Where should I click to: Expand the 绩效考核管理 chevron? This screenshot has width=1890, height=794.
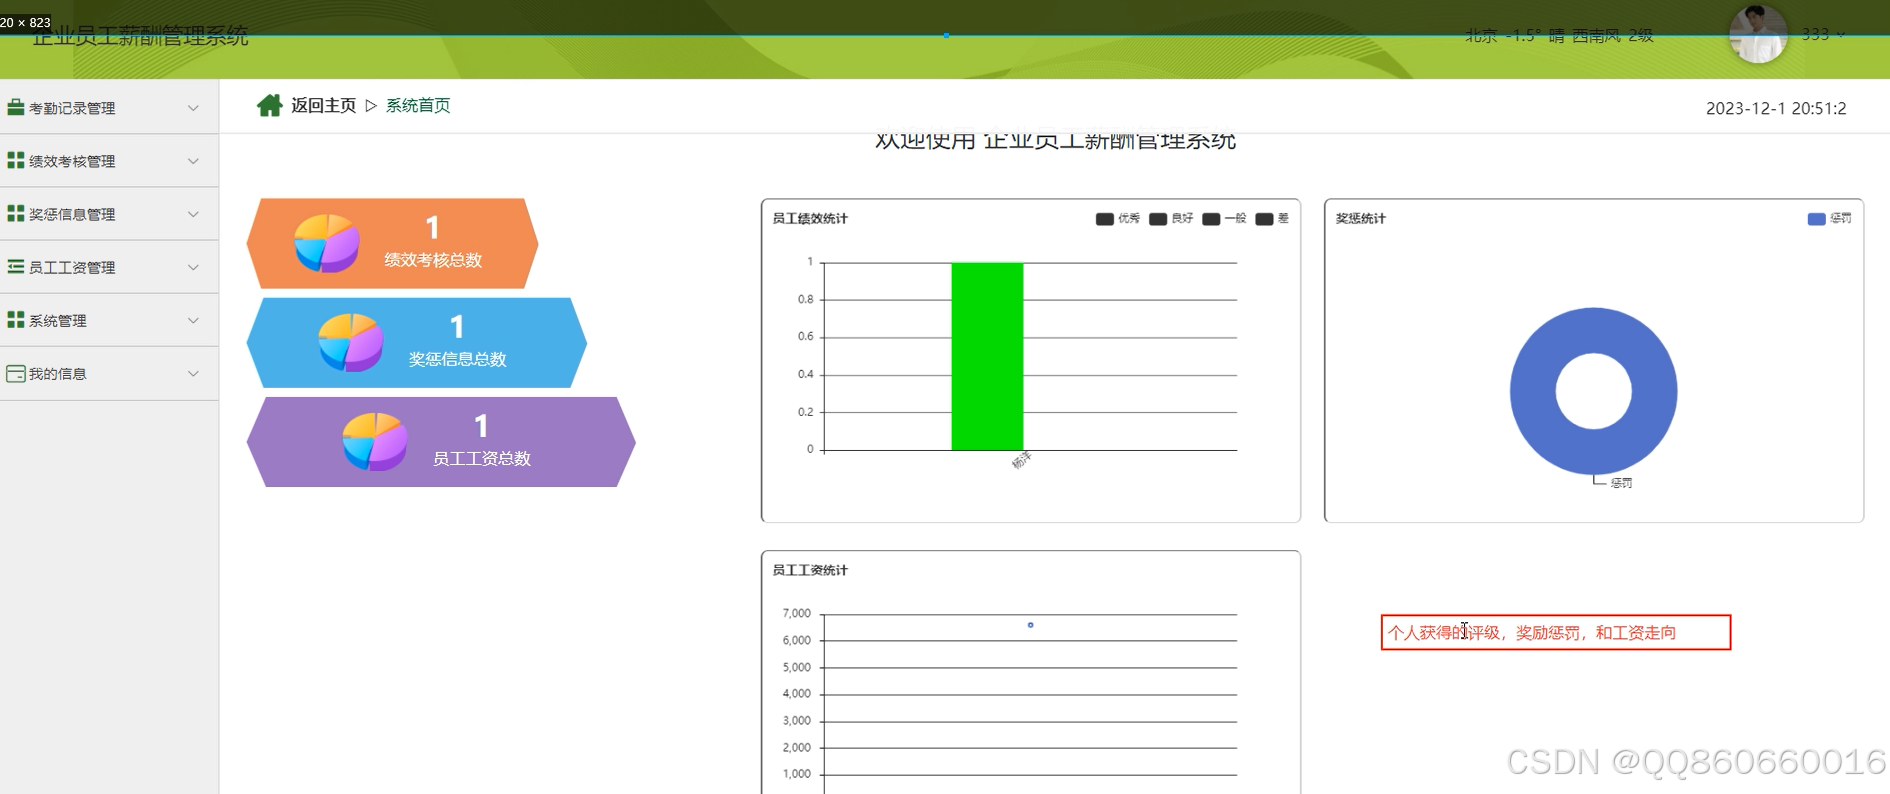coord(193,161)
